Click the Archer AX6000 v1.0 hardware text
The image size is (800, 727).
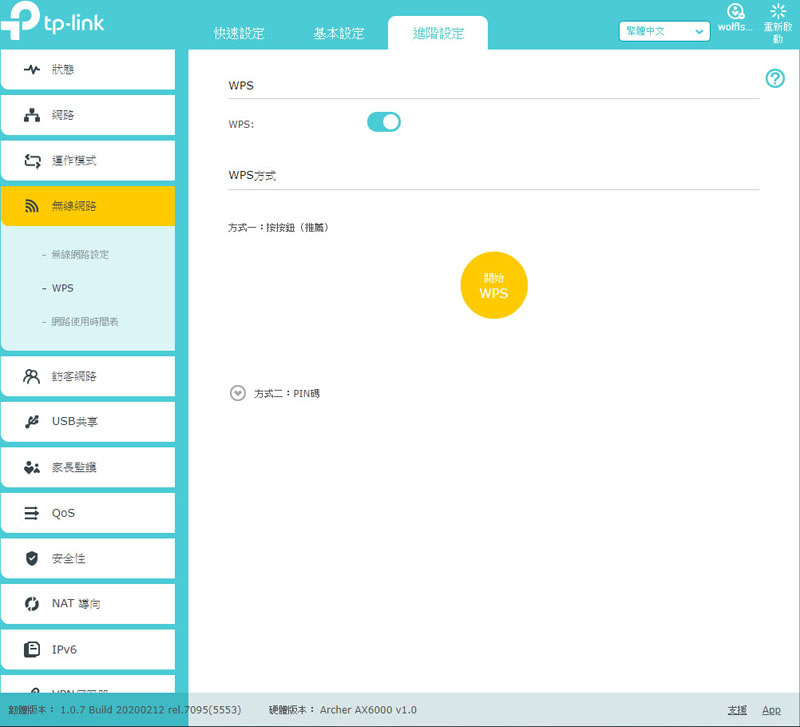coord(368,710)
